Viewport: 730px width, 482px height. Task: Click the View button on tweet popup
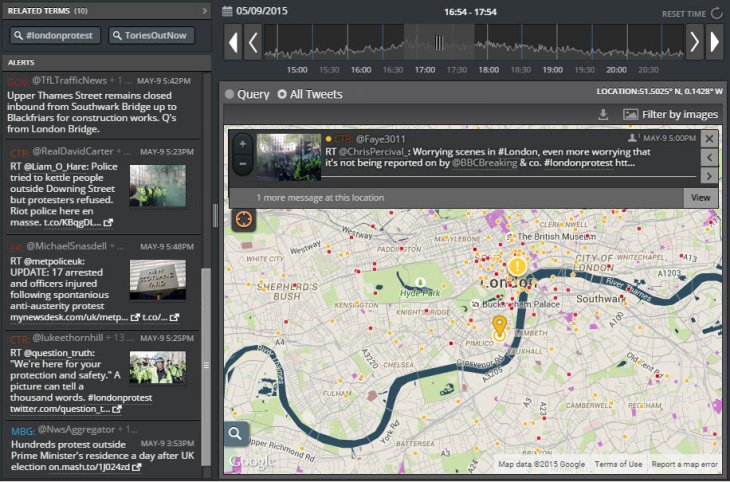[x=701, y=198]
